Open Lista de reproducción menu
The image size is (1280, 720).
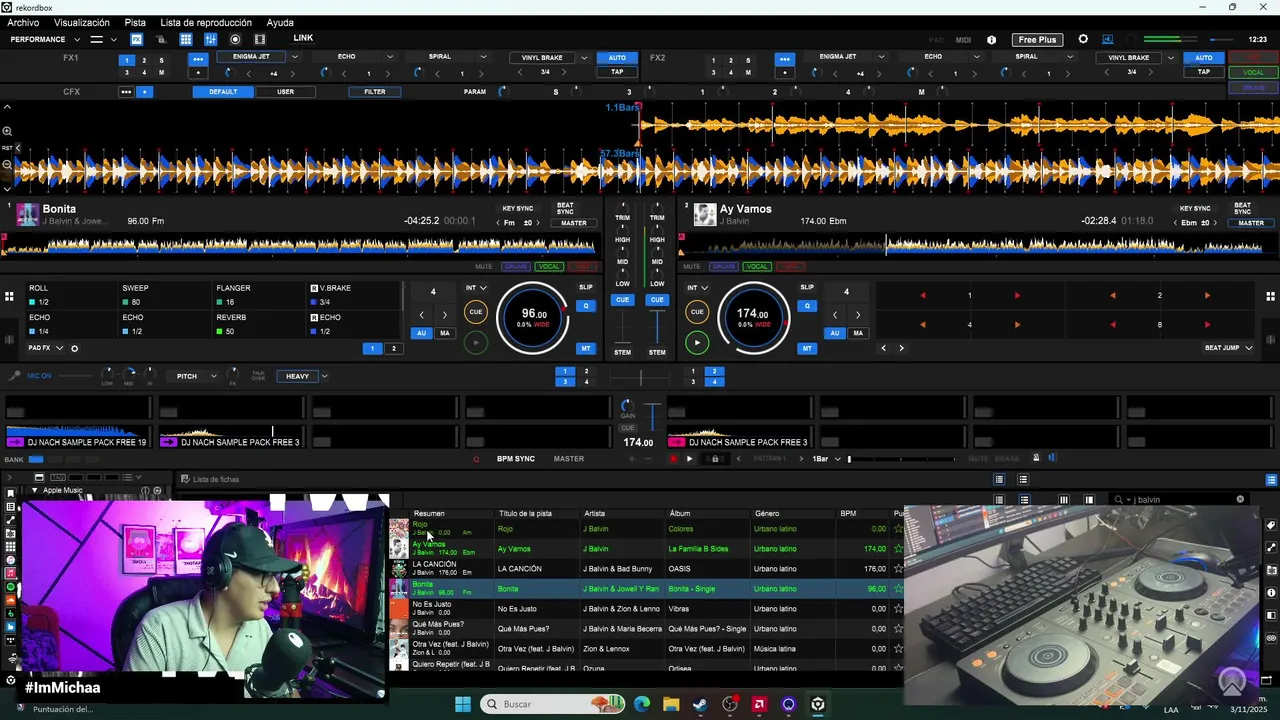[206, 22]
